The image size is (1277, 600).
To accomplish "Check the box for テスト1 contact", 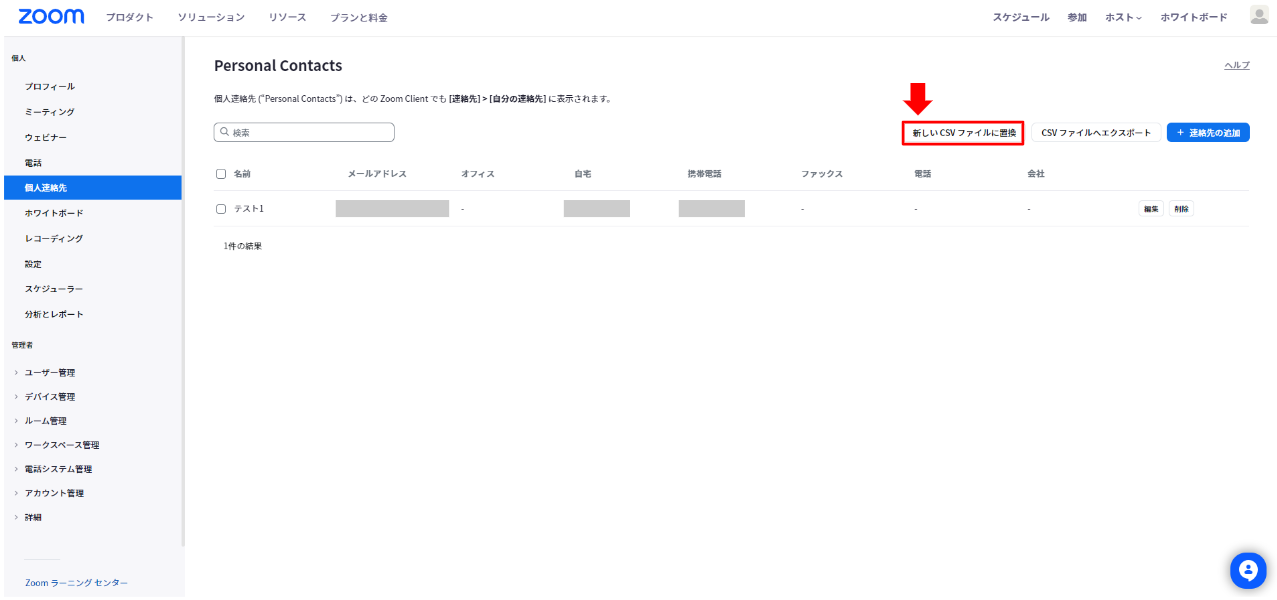I will (221, 209).
